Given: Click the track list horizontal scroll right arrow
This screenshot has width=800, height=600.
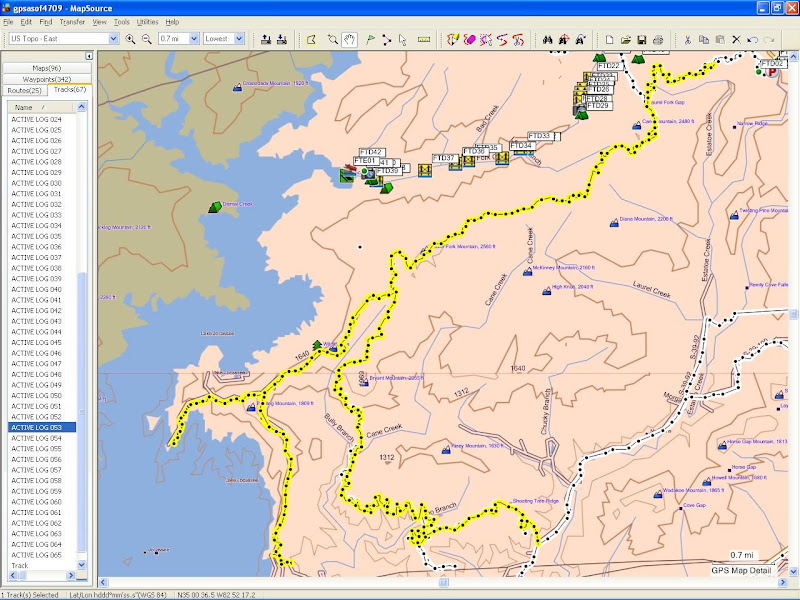Looking at the screenshot, I should point(71,576).
